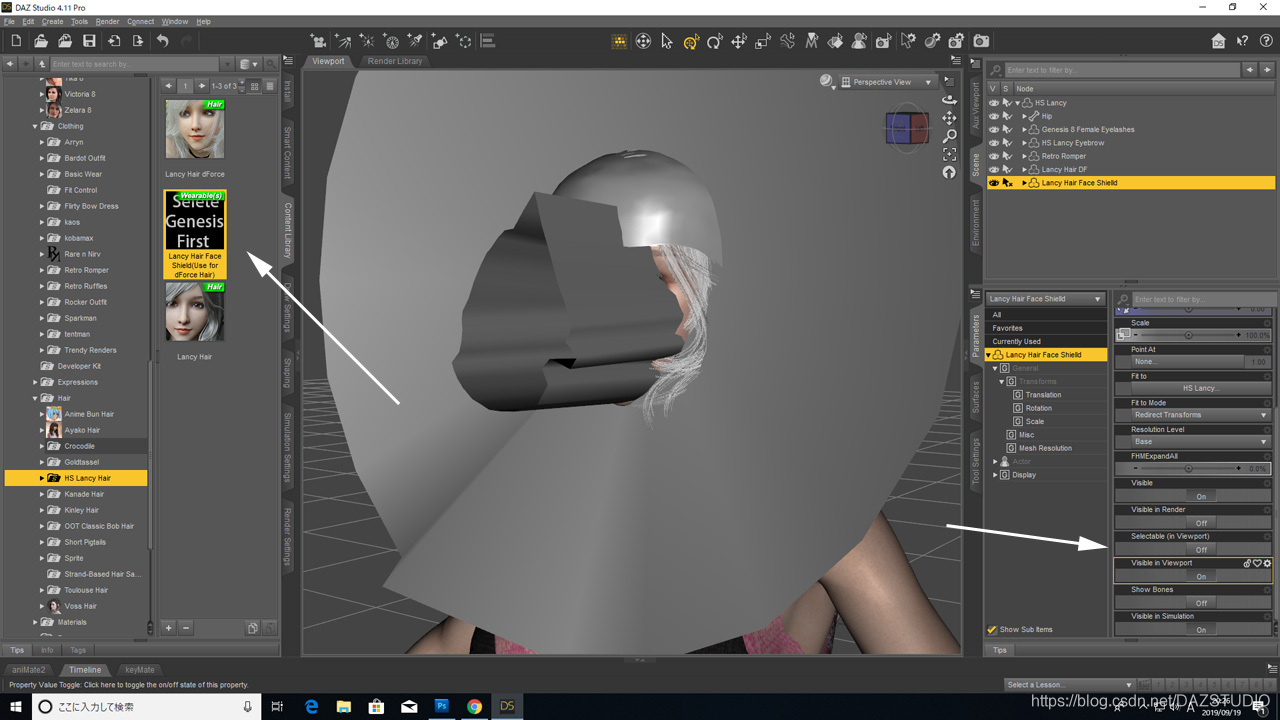Screen dimensions: 1280x720
Task: Adjust the FHMExpandAll slider handle
Action: [1189, 468]
